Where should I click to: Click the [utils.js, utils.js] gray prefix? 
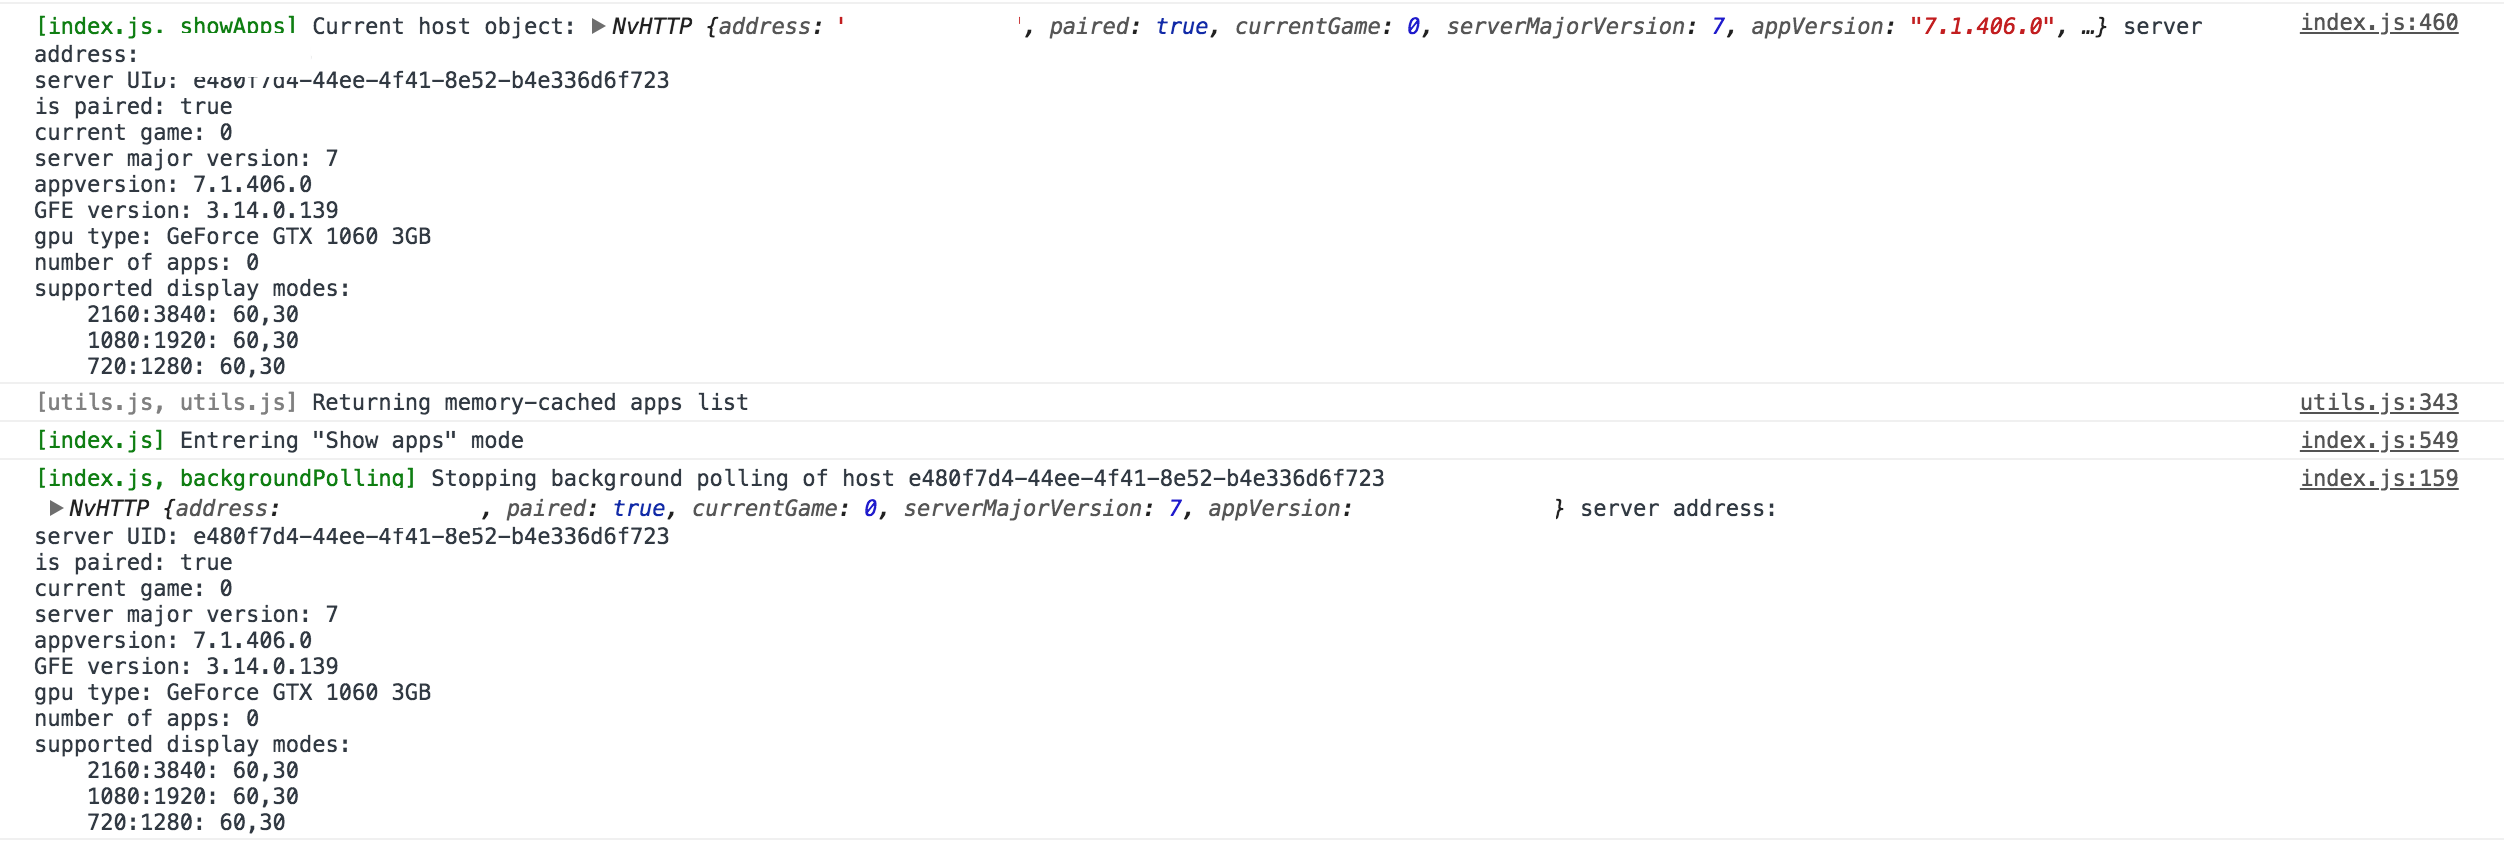(x=166, y=402)
